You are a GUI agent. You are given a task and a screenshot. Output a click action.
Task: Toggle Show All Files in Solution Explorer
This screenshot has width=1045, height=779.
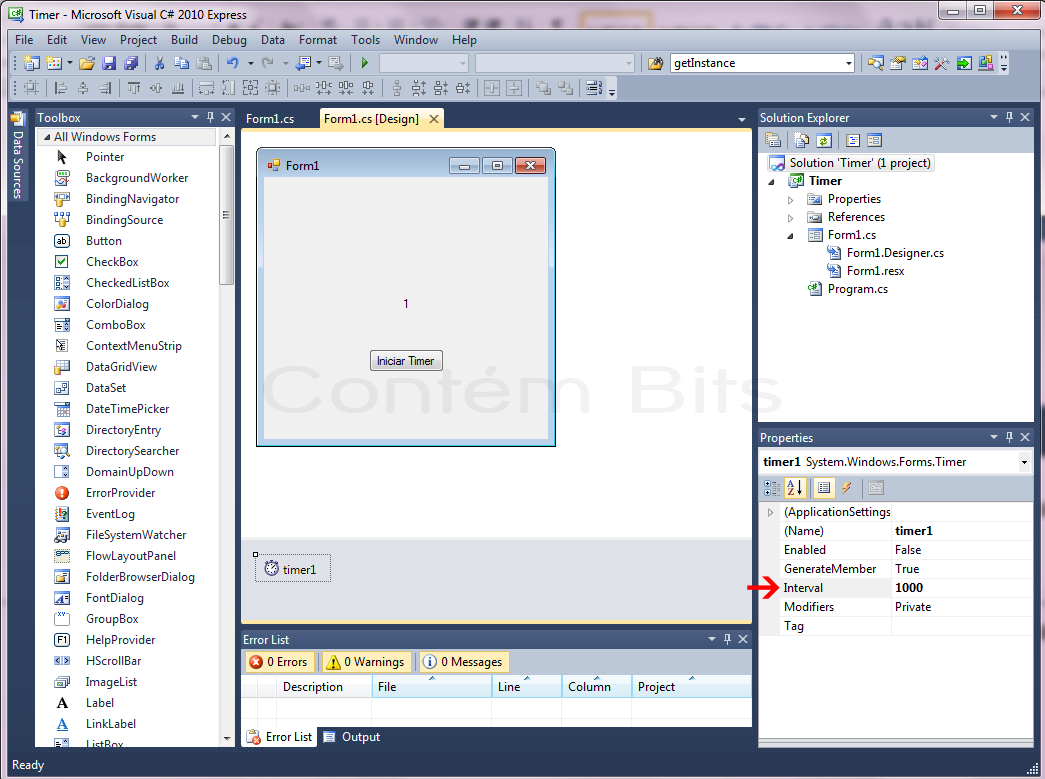point(802,141)
